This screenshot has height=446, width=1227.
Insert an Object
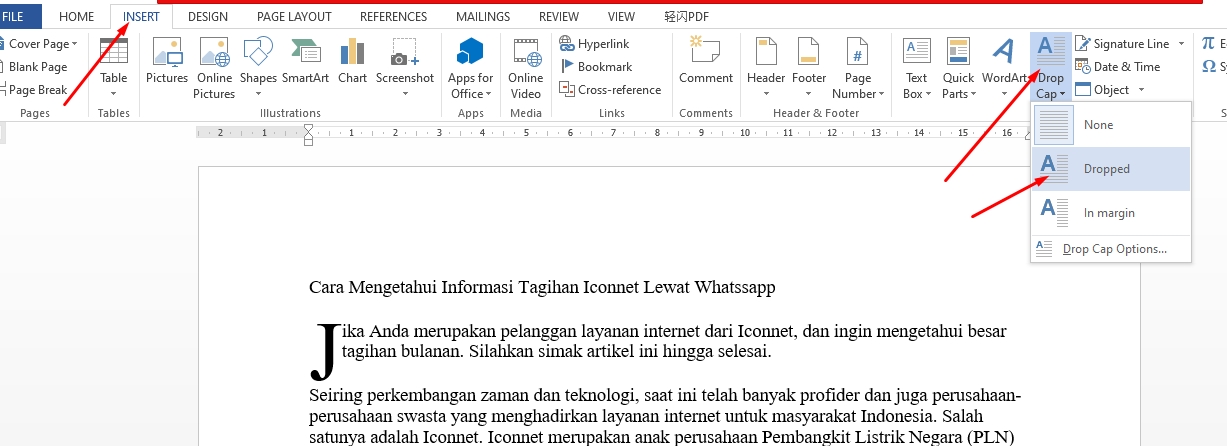[1102, 90]
